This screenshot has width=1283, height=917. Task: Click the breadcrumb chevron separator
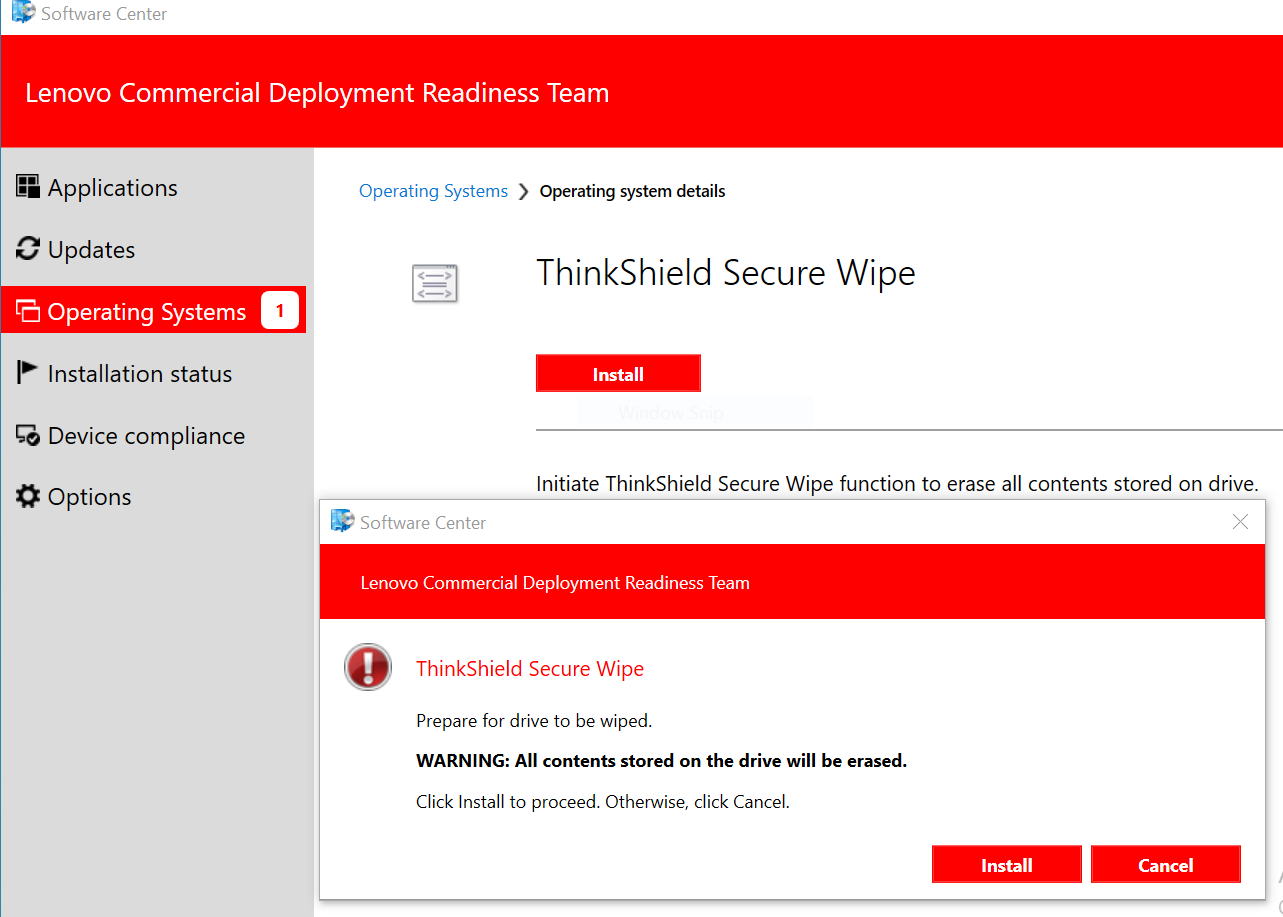[524, 192]
